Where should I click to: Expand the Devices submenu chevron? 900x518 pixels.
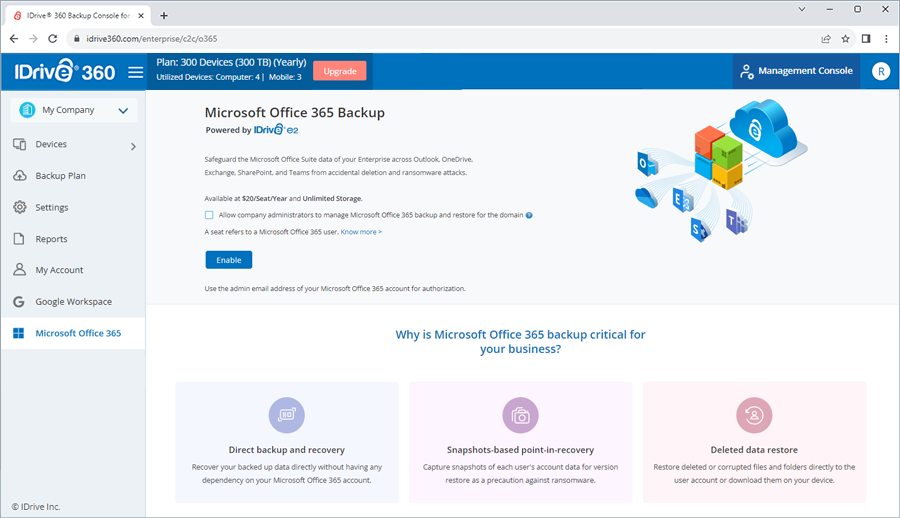[133, 146]
